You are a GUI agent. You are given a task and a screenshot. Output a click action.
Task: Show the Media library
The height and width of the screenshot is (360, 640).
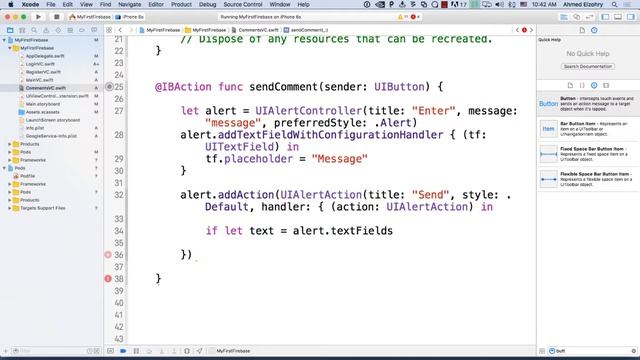606,85
